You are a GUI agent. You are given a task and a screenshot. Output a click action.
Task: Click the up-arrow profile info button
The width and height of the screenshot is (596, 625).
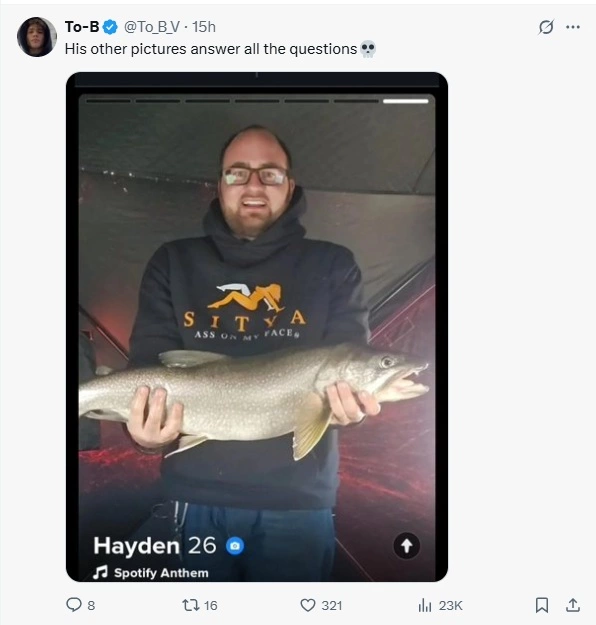click(407, 546)
